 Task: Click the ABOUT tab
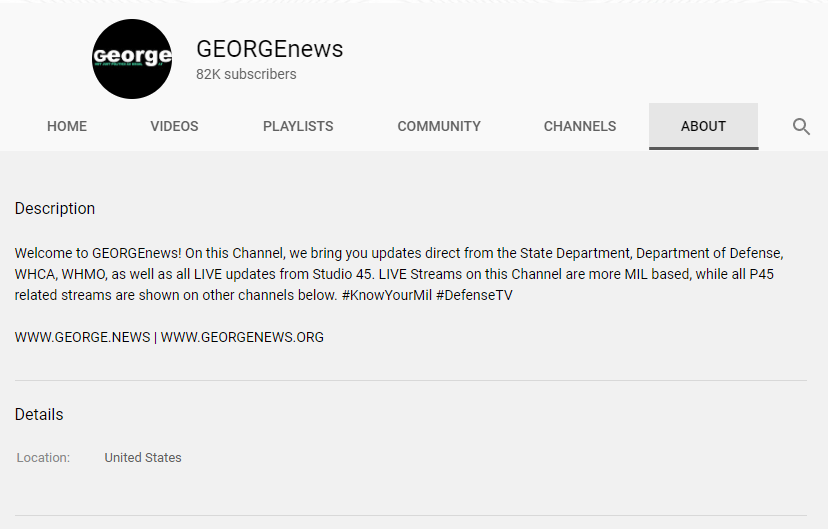703,126
